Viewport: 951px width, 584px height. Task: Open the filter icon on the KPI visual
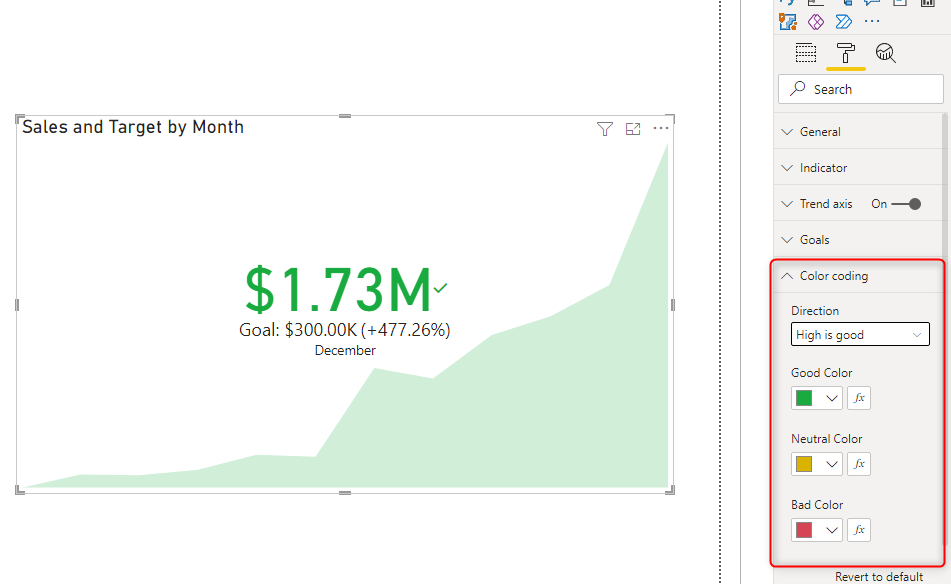tap(605, 128)
